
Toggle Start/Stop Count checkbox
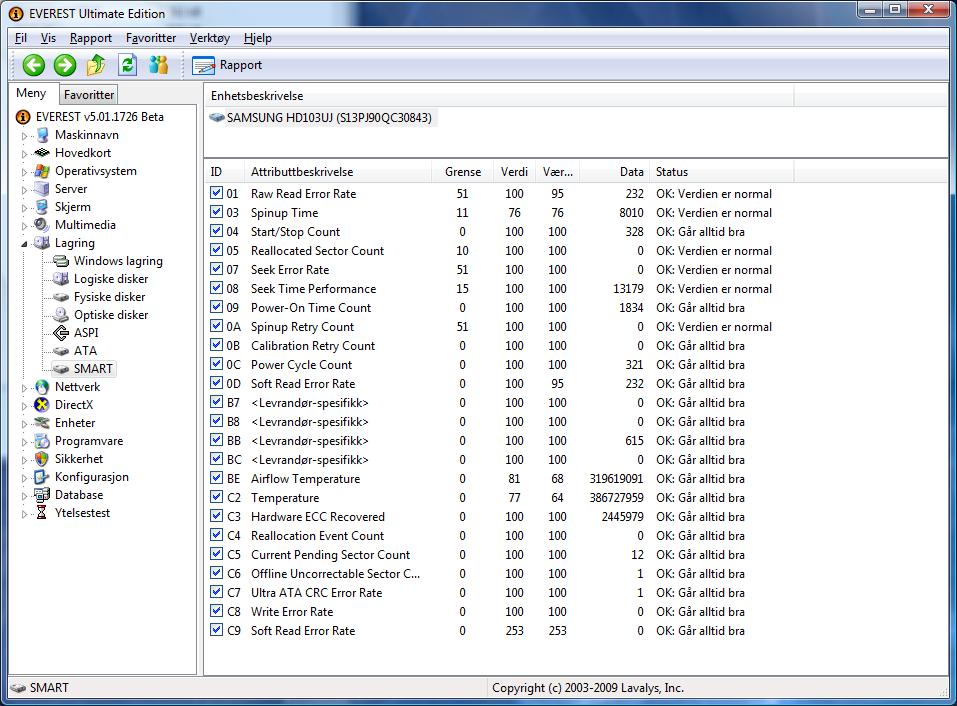coord(216,231)
